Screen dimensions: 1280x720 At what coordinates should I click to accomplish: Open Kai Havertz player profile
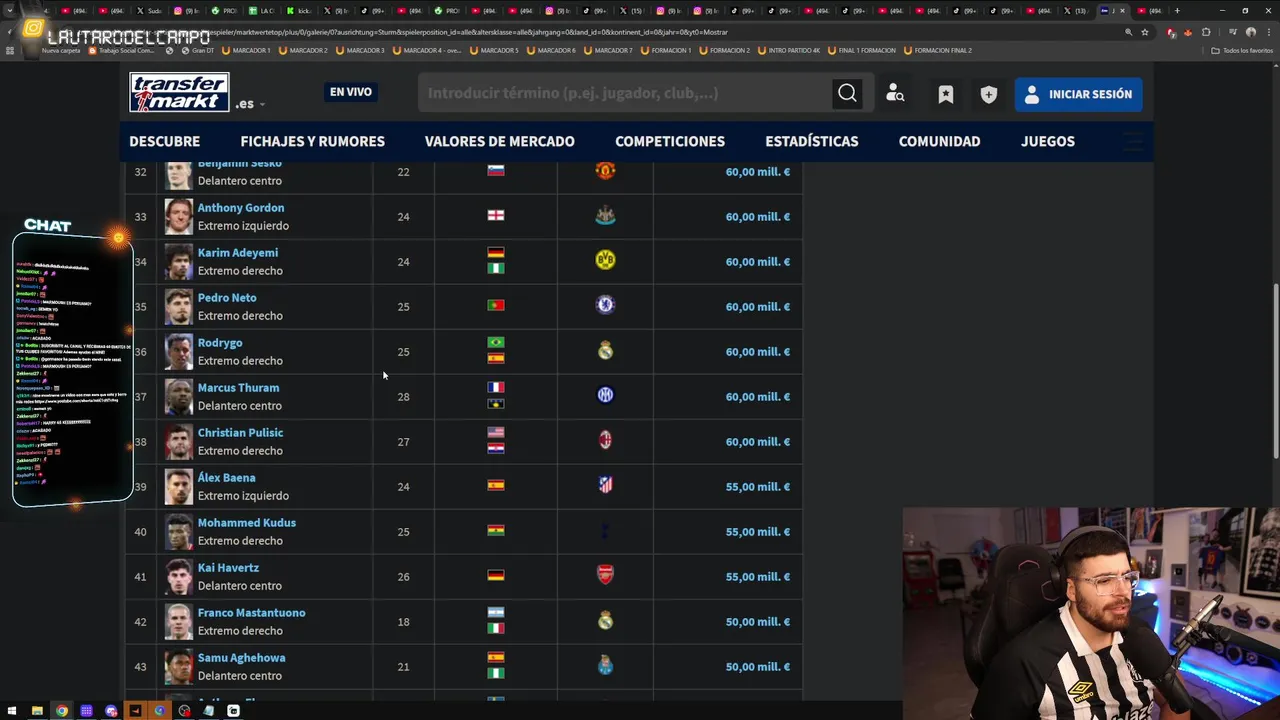coord(228,568)
